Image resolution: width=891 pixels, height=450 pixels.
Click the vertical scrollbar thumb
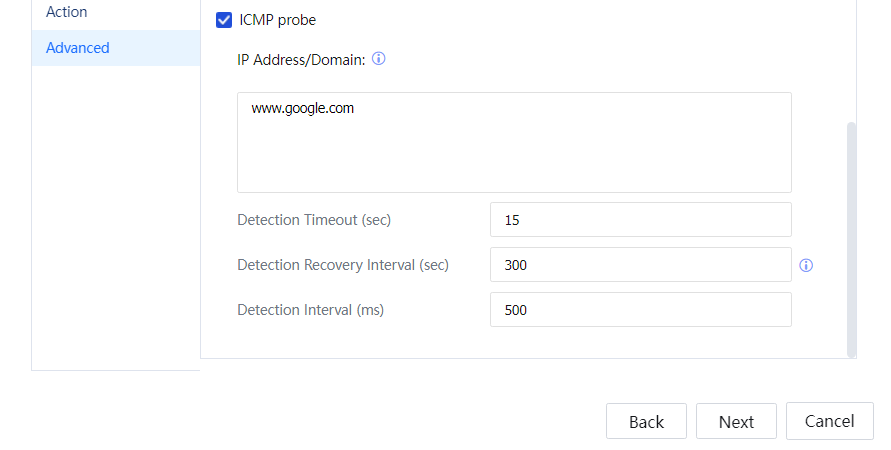pyautogui.click(x=851, y=238)
